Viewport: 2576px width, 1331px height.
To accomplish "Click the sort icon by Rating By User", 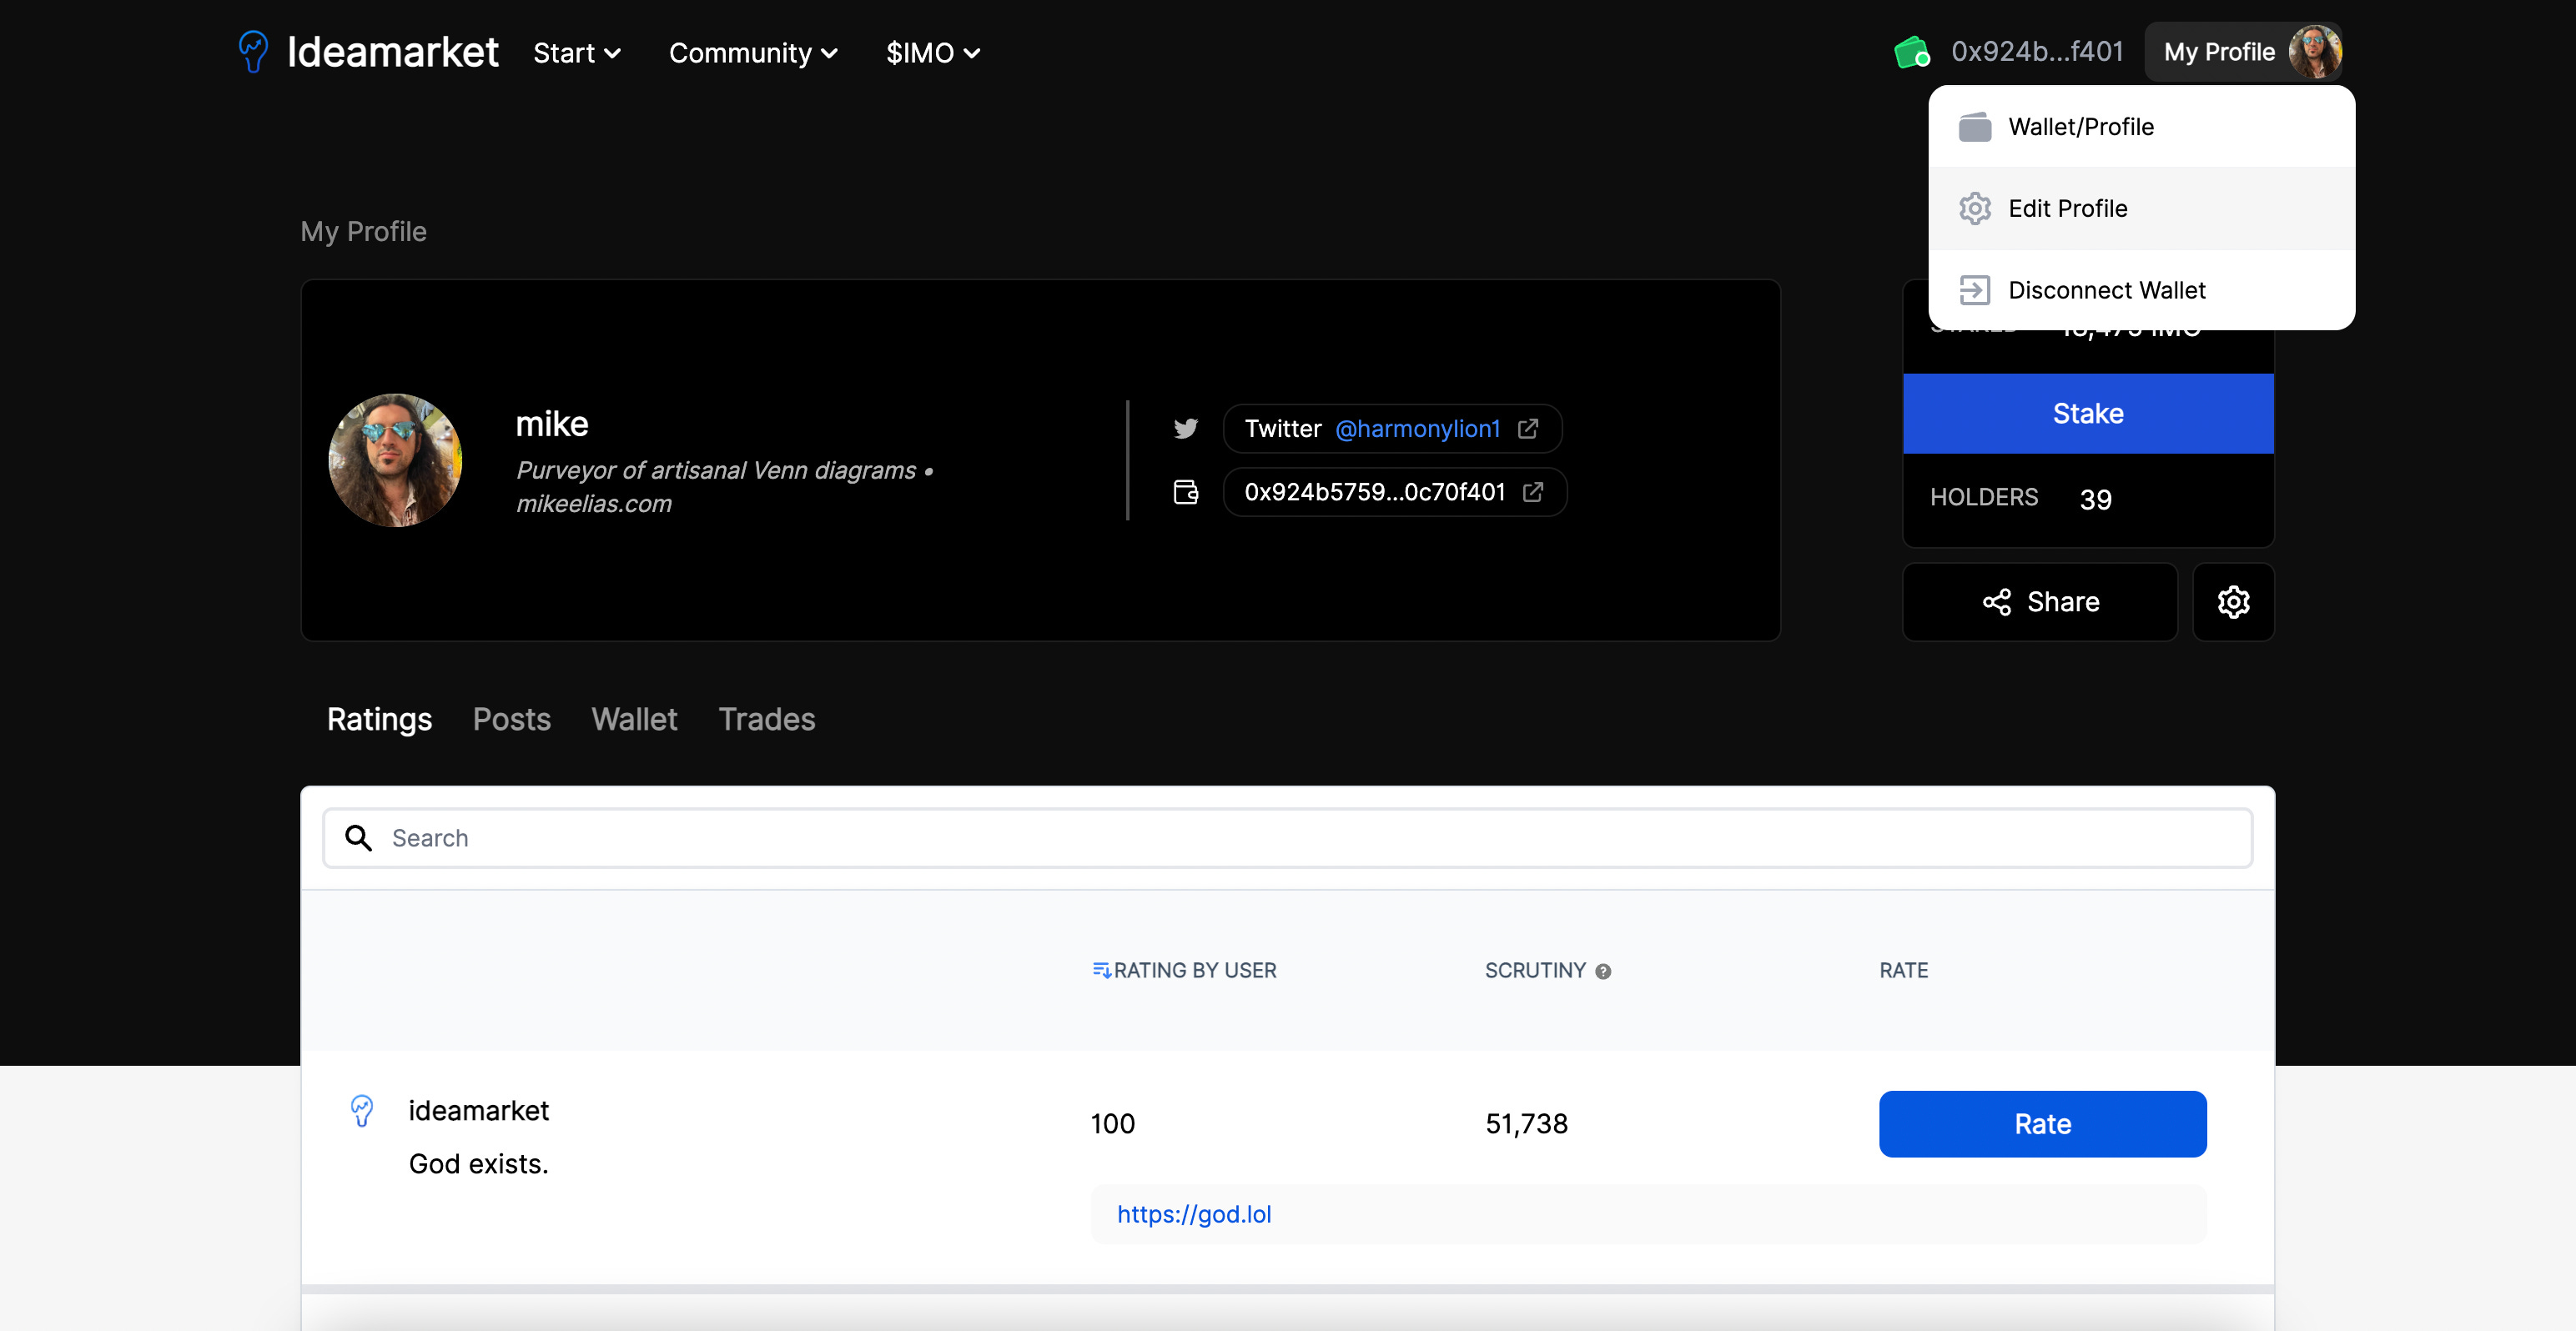I will click(1101, 970).
